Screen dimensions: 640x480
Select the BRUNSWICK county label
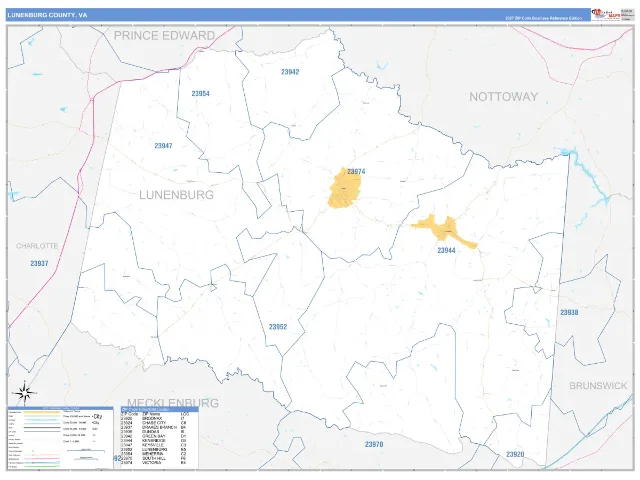598,386
